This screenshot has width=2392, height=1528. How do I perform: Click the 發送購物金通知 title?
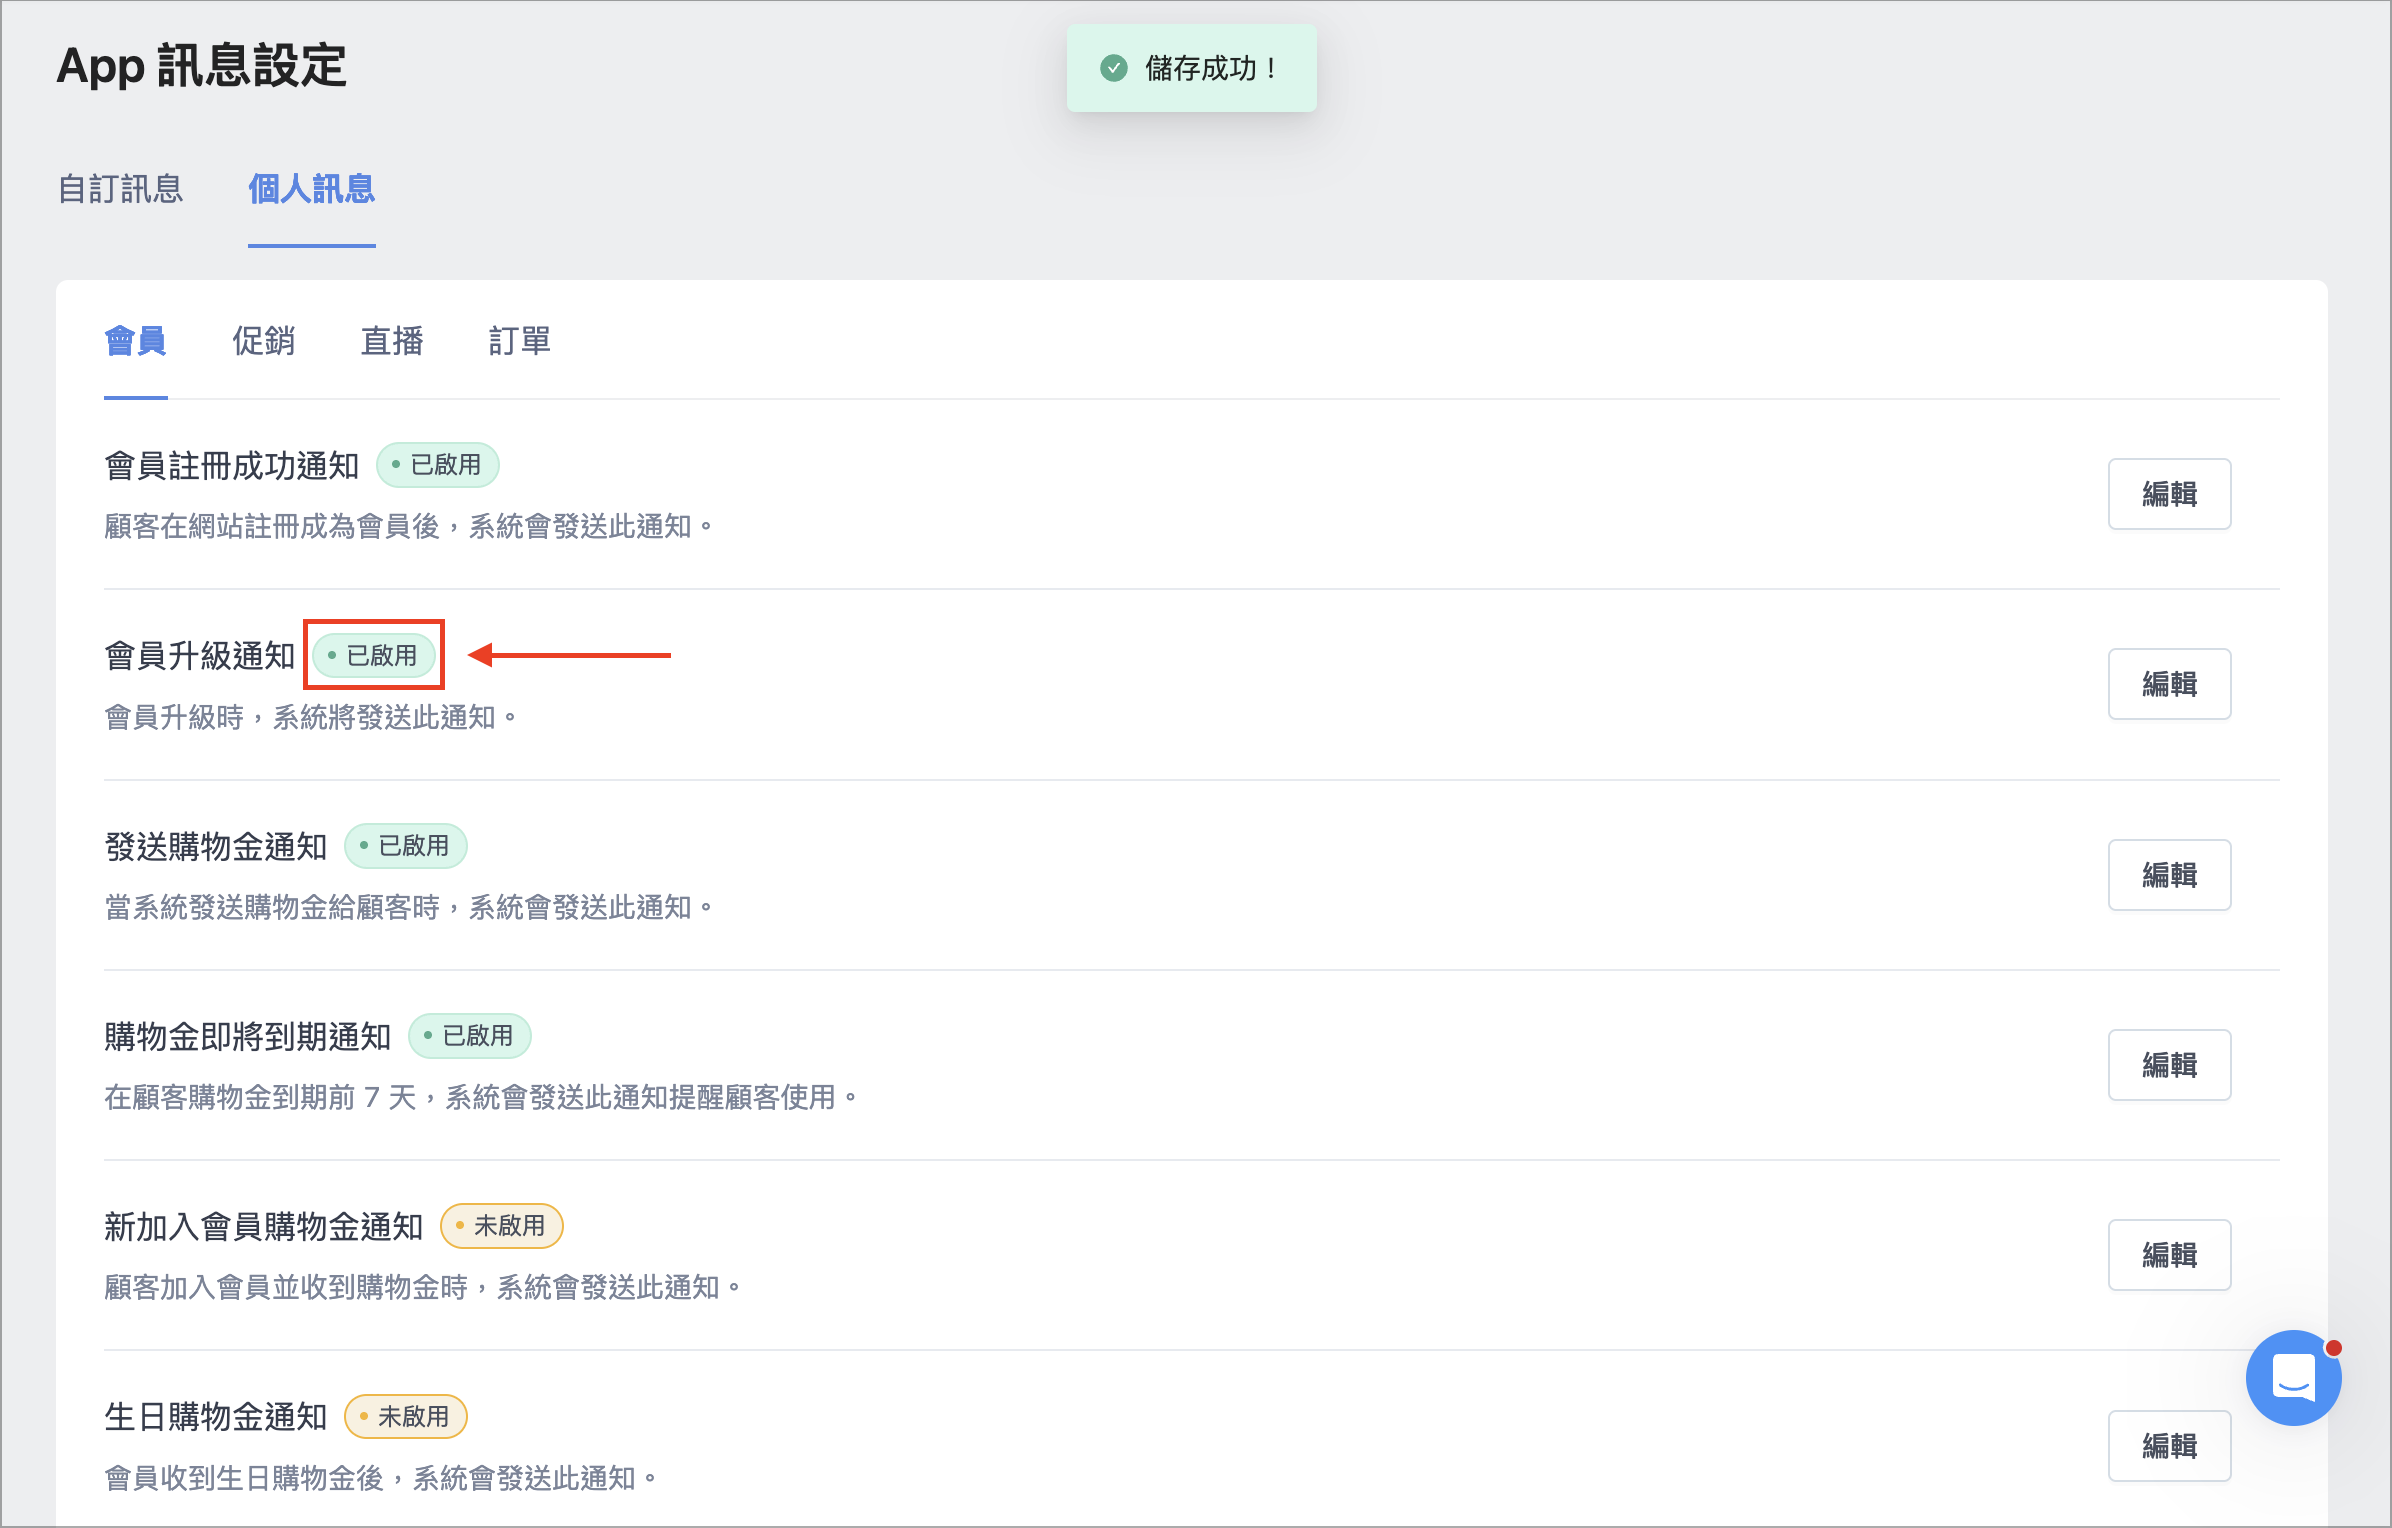point(216,847)
